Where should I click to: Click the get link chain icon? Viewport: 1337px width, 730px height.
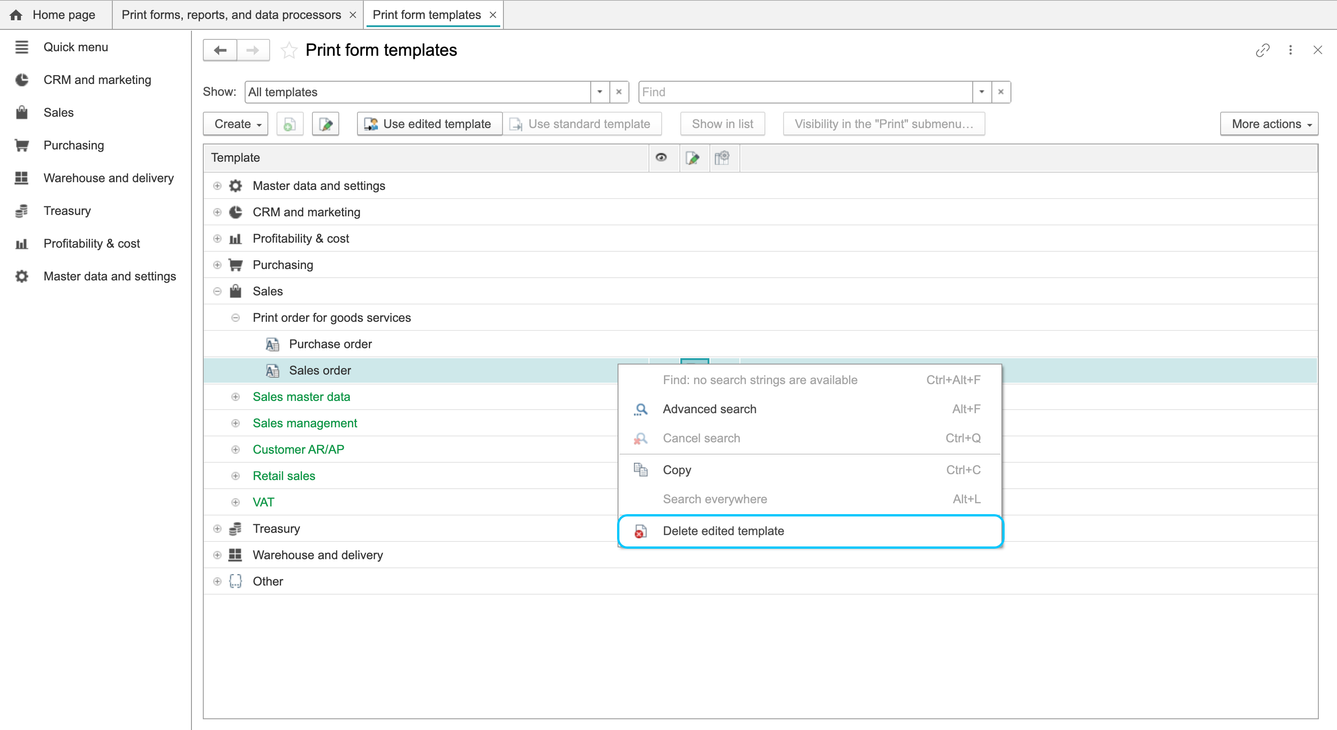click(1263, 50)
